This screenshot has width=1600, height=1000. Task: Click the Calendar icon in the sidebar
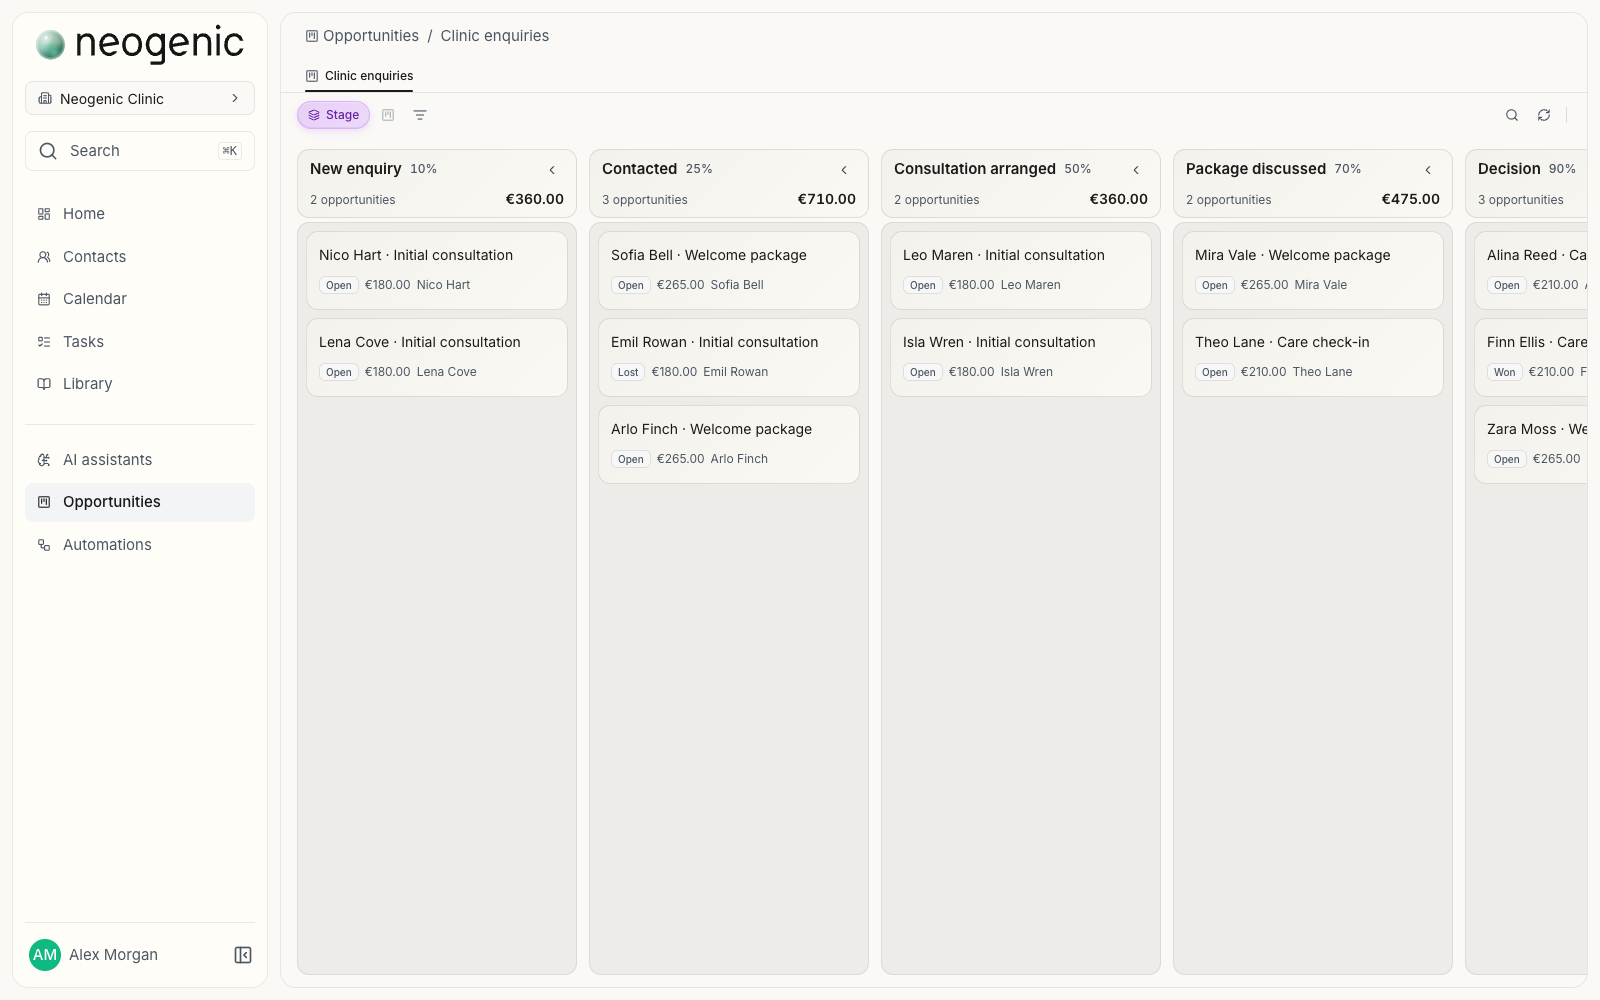tap(44, 299)
